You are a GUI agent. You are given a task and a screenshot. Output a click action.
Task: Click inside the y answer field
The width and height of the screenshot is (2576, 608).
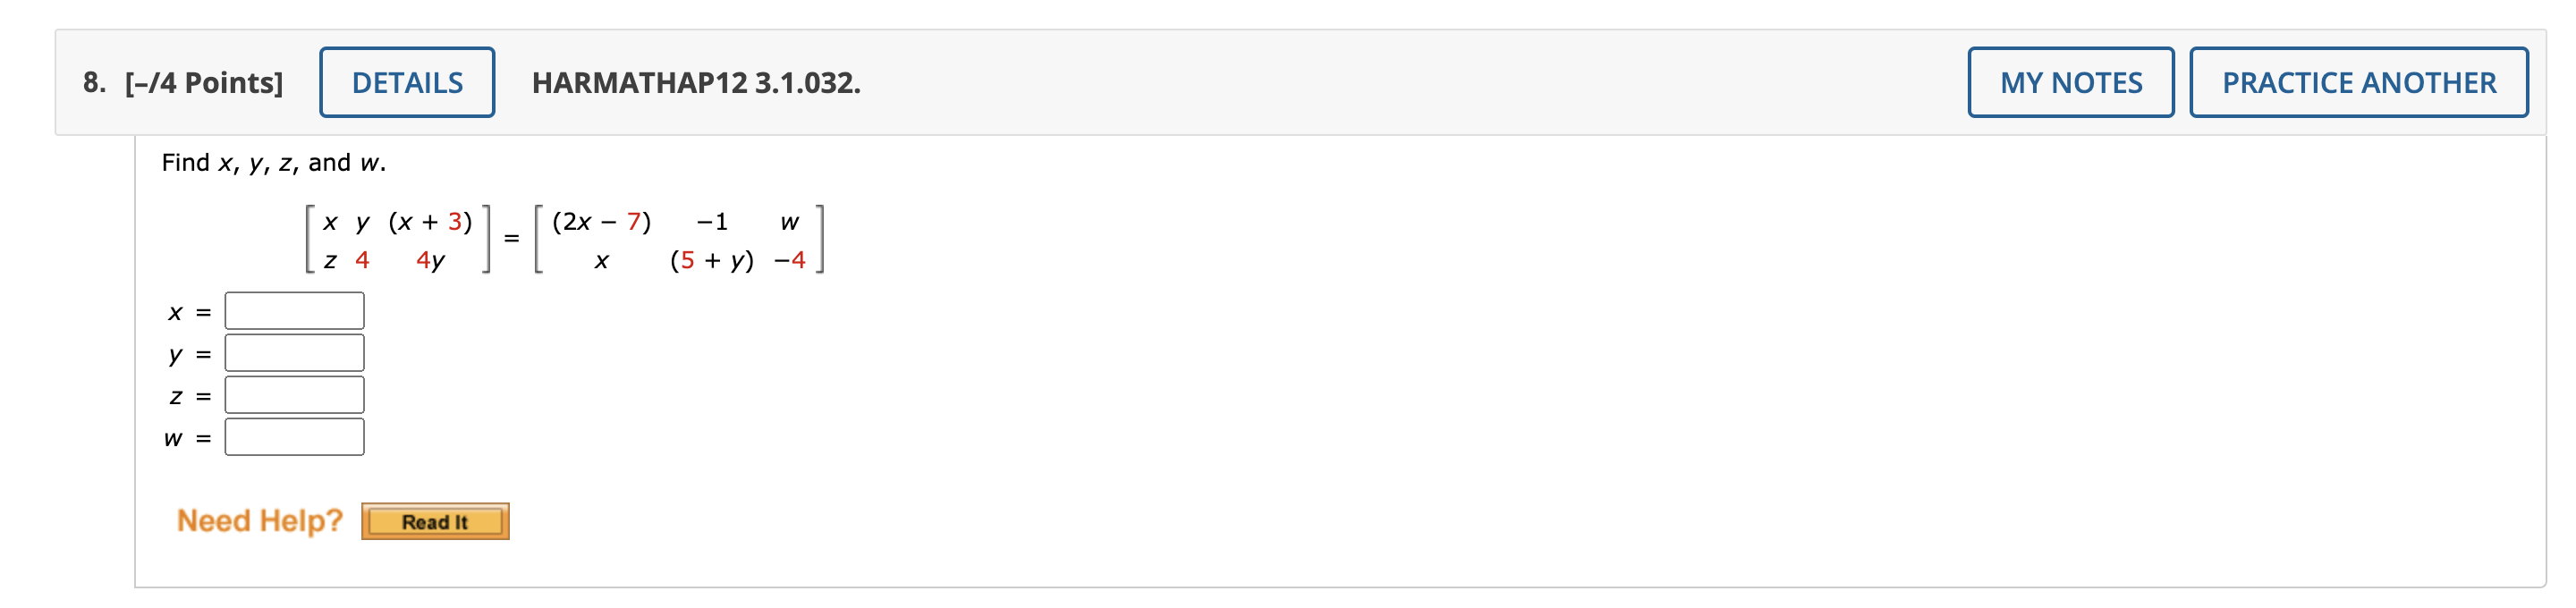(x=294, y=352)
